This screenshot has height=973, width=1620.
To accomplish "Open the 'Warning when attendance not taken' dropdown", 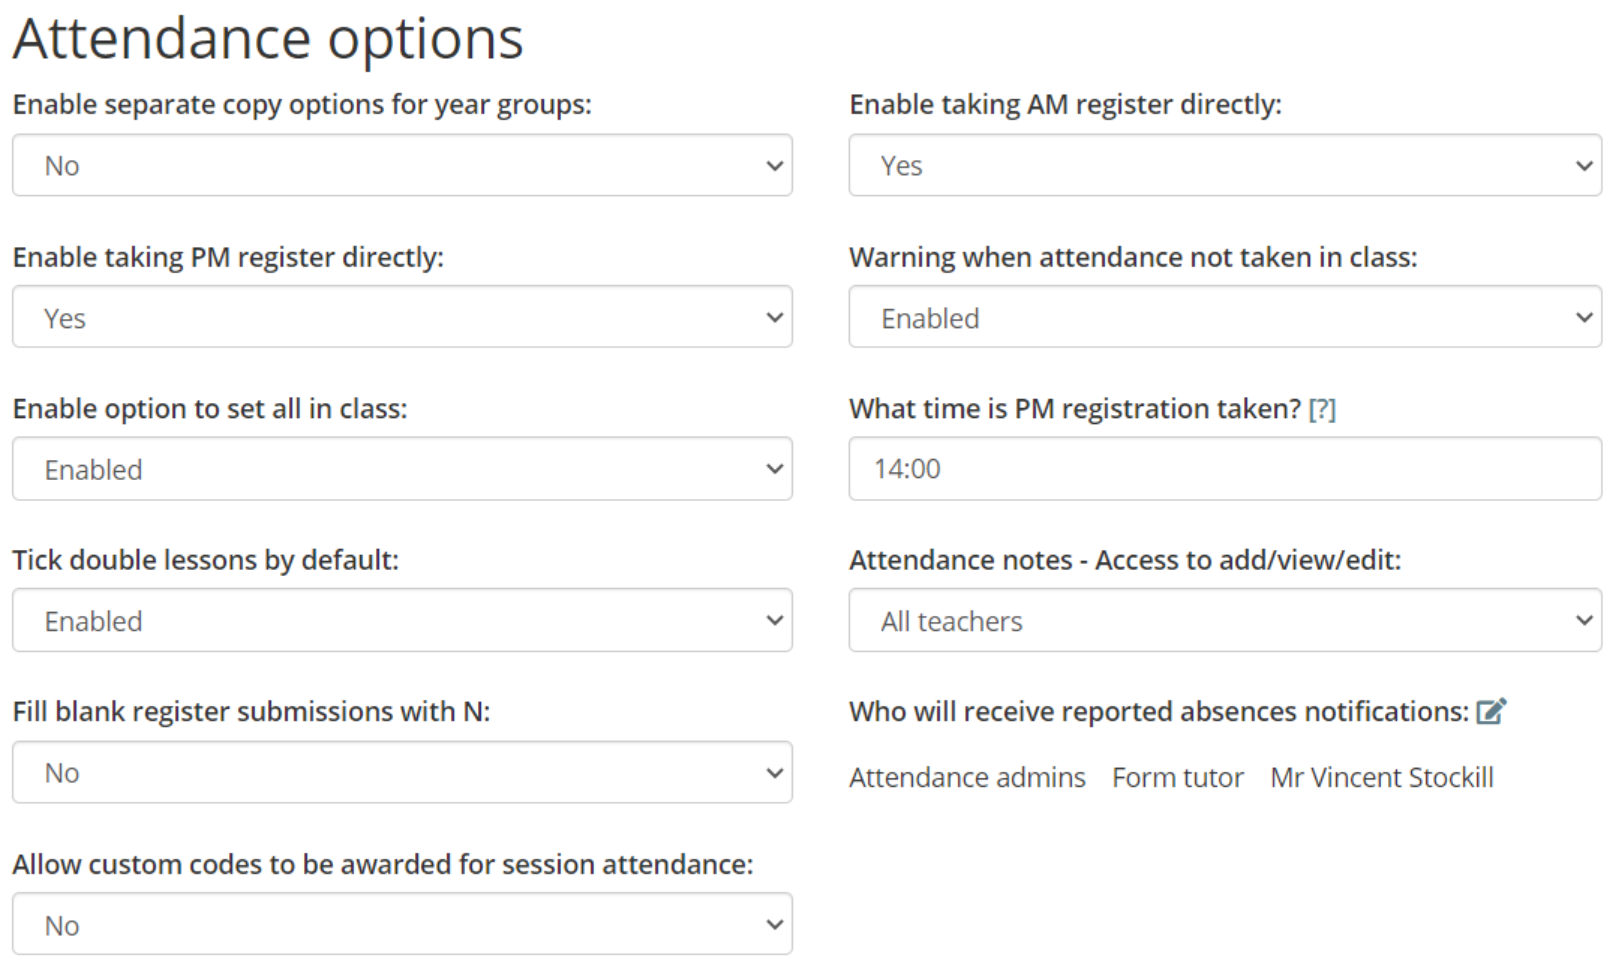I will pyautogui.click(x=1225, y=318).
